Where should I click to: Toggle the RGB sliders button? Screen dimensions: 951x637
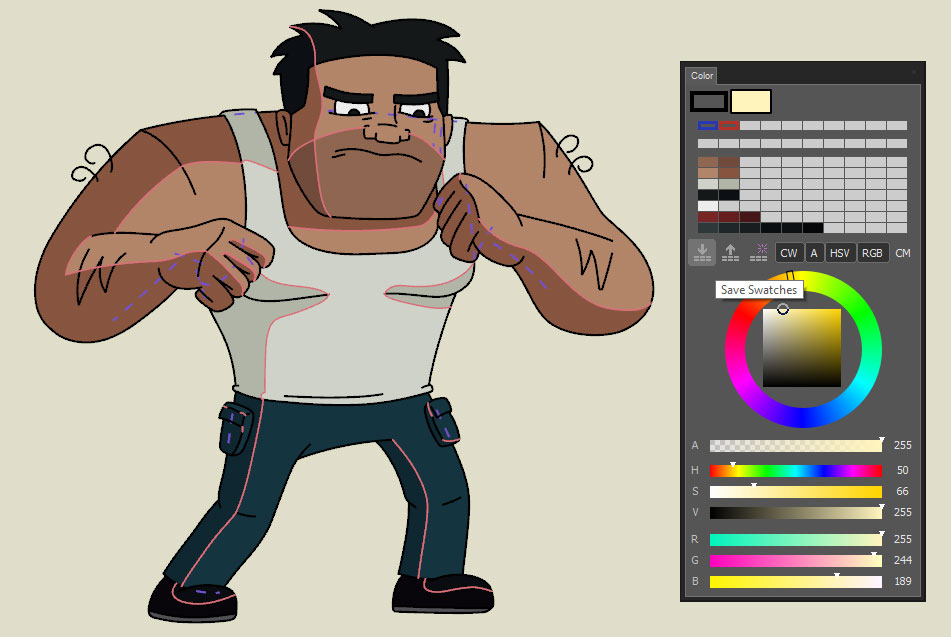point(873,253)
